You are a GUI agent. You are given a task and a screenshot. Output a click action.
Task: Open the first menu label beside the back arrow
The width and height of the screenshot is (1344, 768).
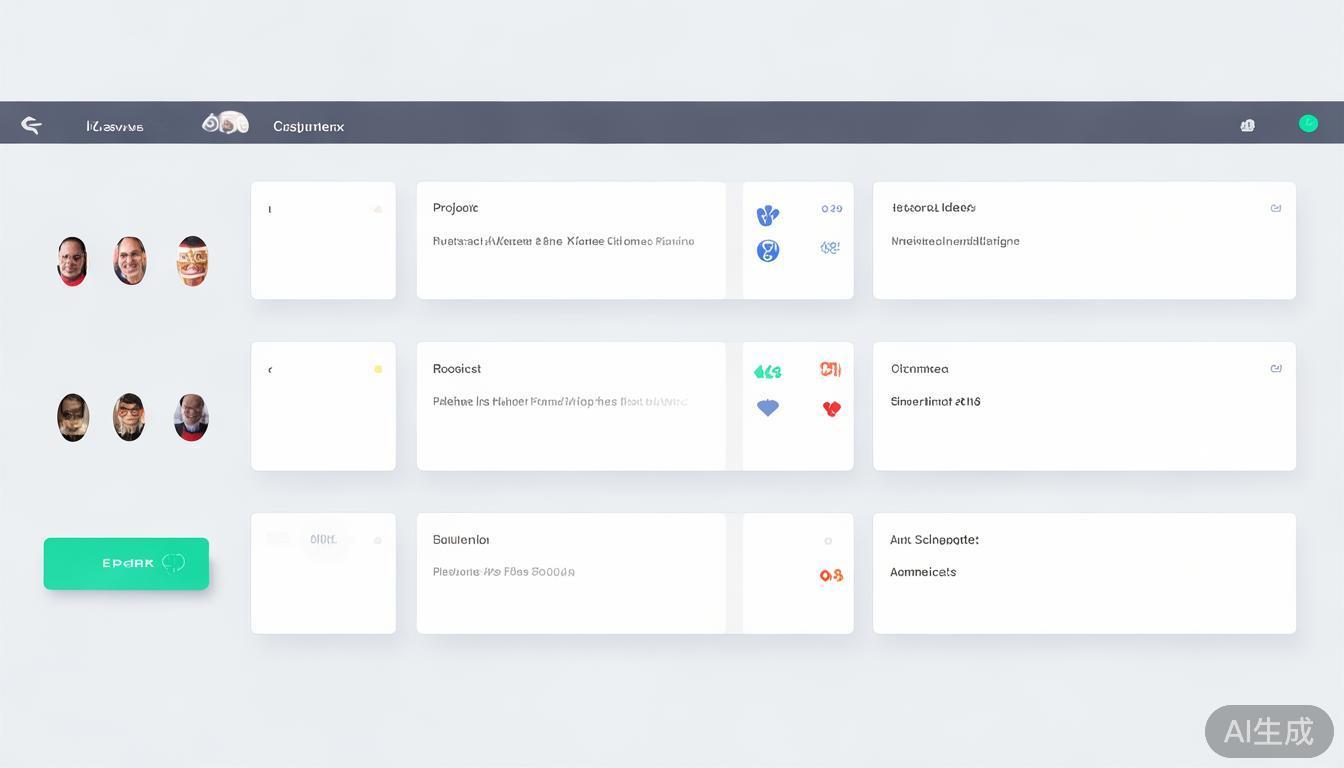115,127
